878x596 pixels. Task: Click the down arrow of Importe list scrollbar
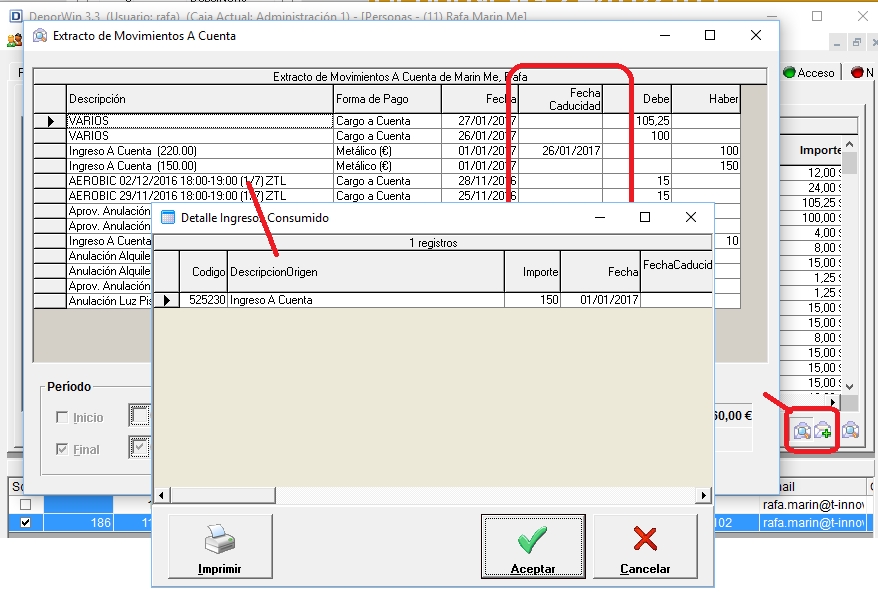click(x=849, y=387)
